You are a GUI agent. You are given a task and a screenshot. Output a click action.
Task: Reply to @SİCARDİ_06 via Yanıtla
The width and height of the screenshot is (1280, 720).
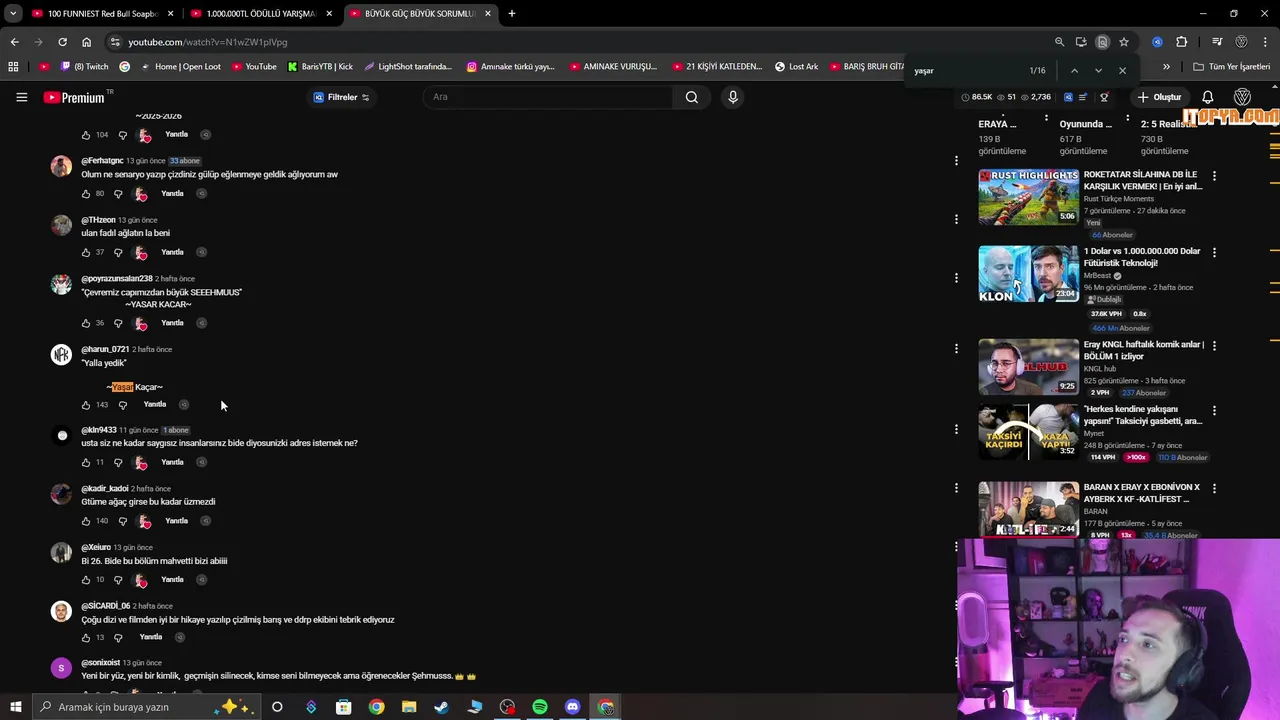(151, 637)
